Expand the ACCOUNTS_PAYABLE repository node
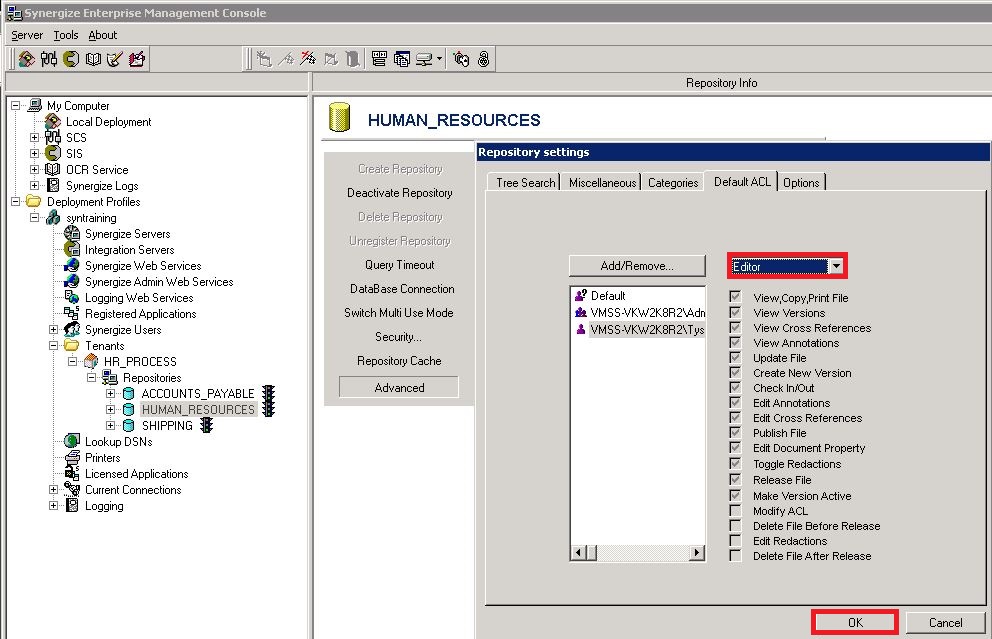992x639 pixels. (111, 394)
